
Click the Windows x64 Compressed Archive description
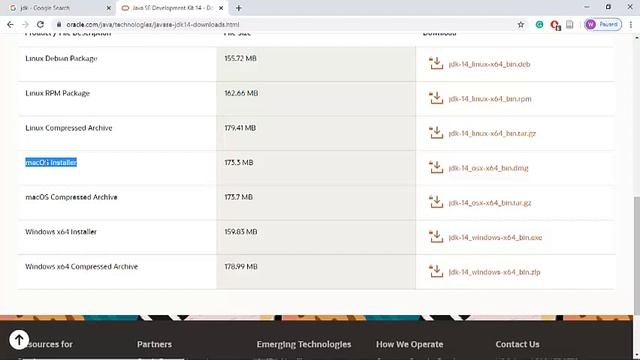[82, 267]
